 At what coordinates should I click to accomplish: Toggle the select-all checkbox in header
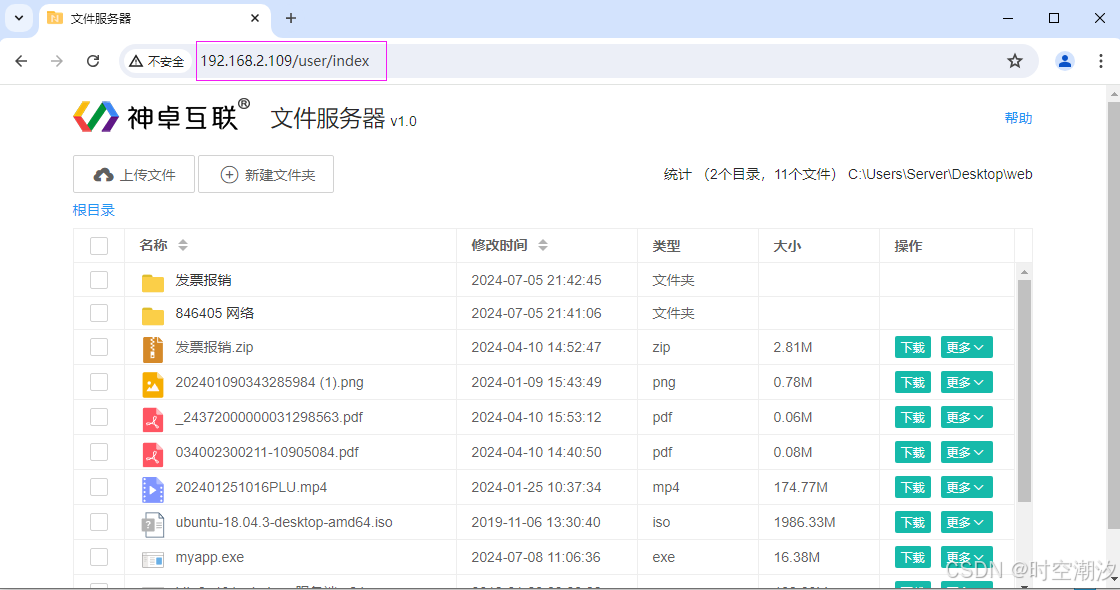tap(99, 246)
